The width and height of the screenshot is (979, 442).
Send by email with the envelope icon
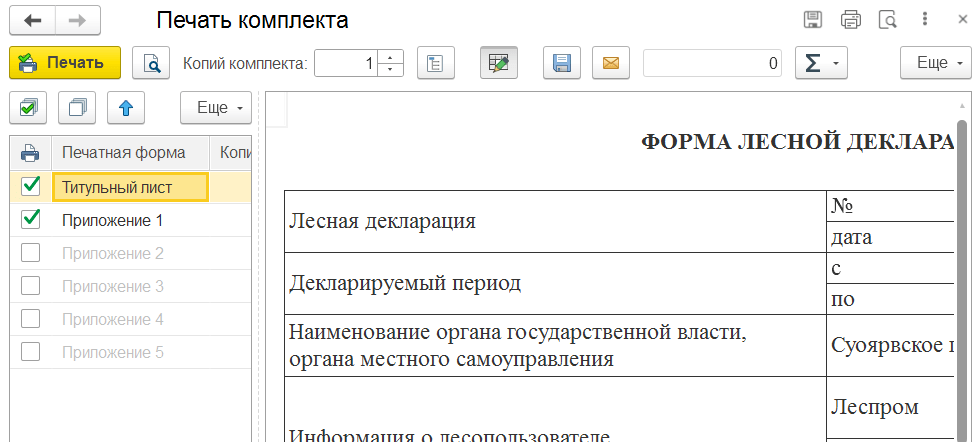coord(611,62)
